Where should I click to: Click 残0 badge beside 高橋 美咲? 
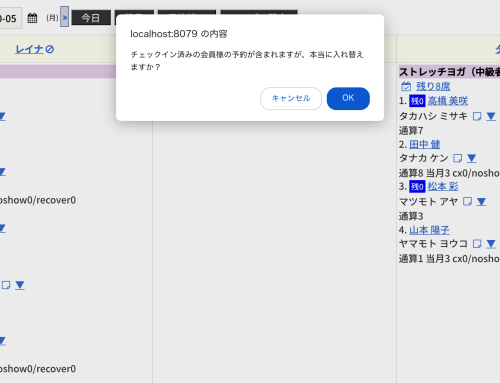click(x=417, y=101)
